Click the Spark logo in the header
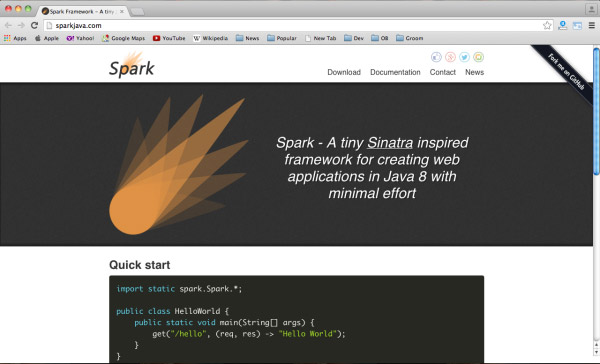The height and width of the screenshot is (364, 600). point(132,65)
